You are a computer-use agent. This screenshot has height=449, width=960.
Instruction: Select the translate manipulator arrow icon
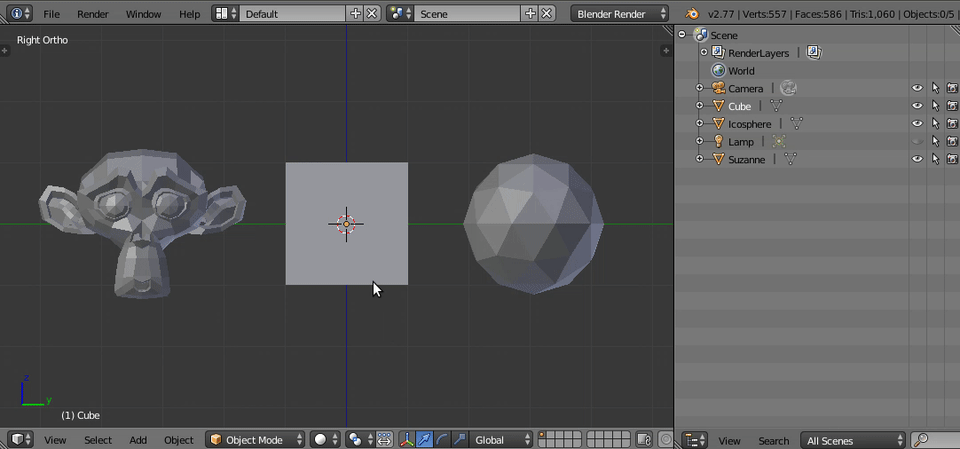coord(424,440)
